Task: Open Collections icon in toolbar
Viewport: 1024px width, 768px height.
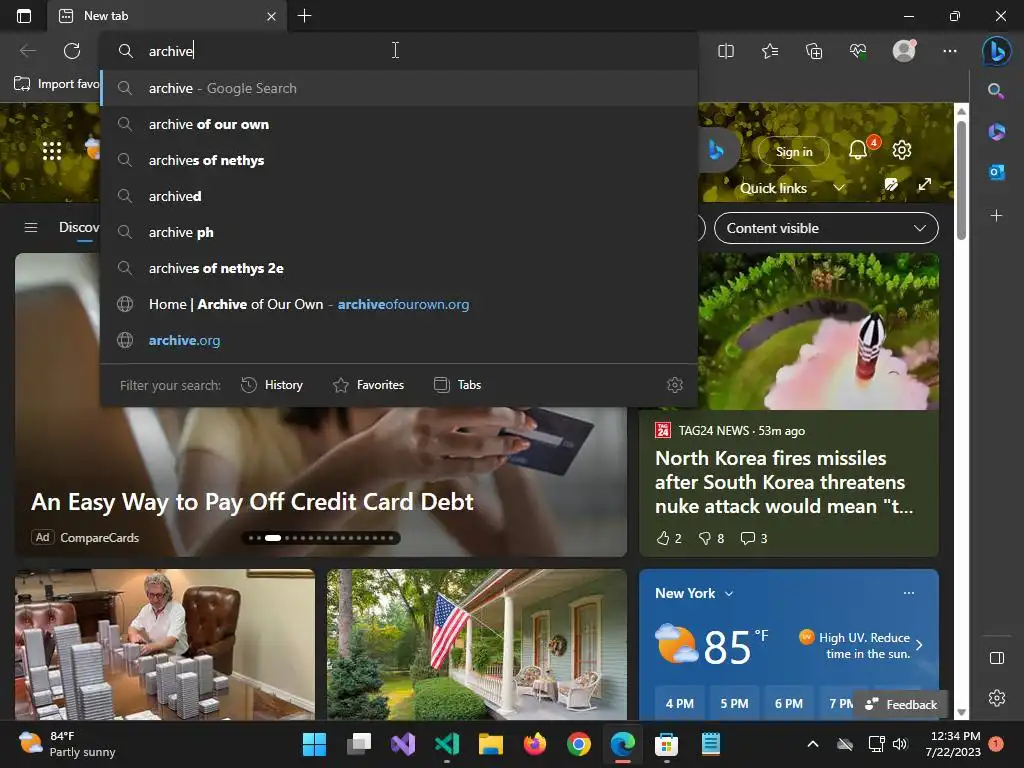Action: (814, 51)
